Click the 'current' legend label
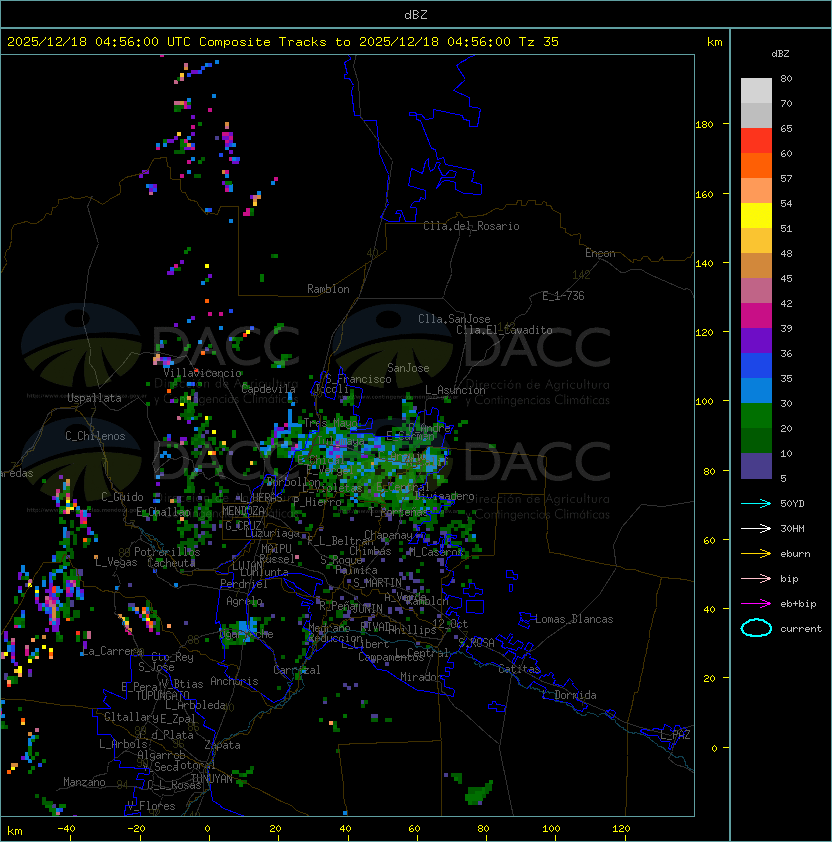832x842 pixels. coord(801,628)
